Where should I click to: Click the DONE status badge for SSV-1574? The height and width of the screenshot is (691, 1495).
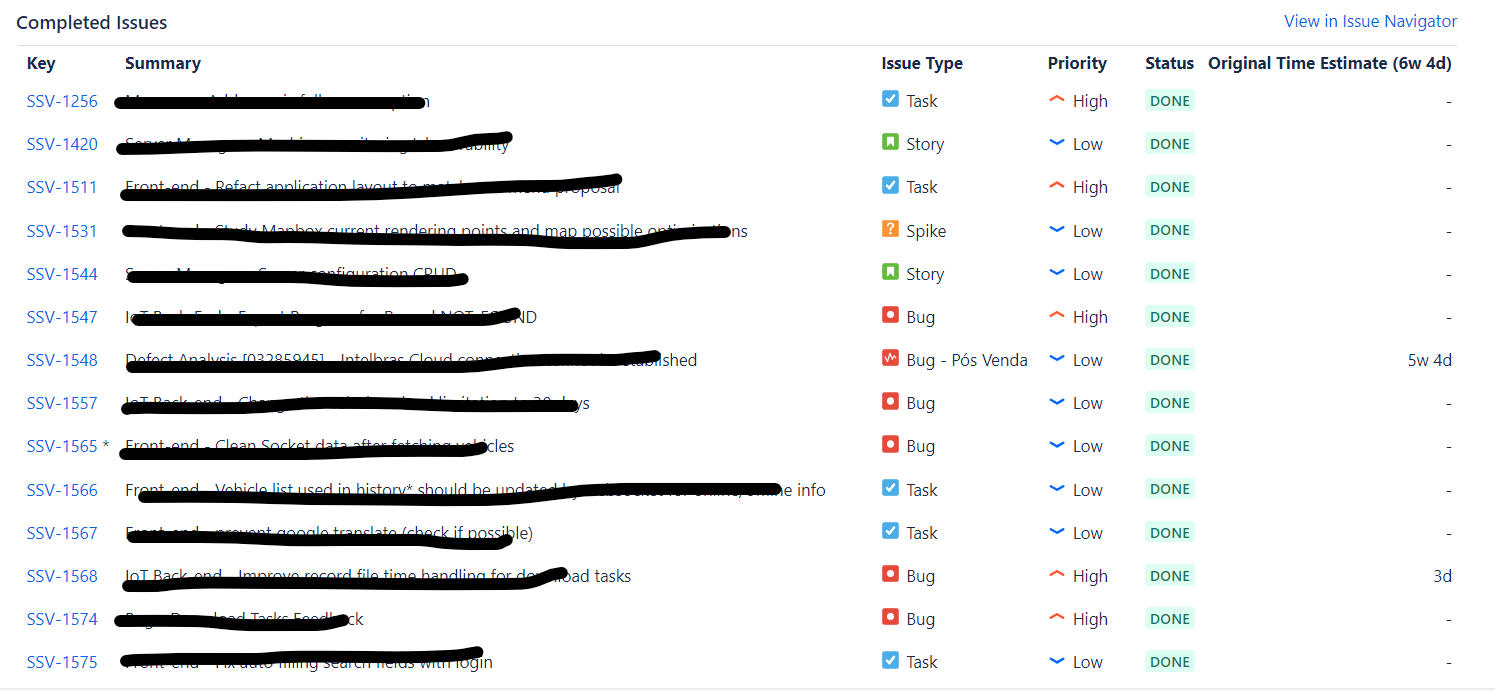1169,618
